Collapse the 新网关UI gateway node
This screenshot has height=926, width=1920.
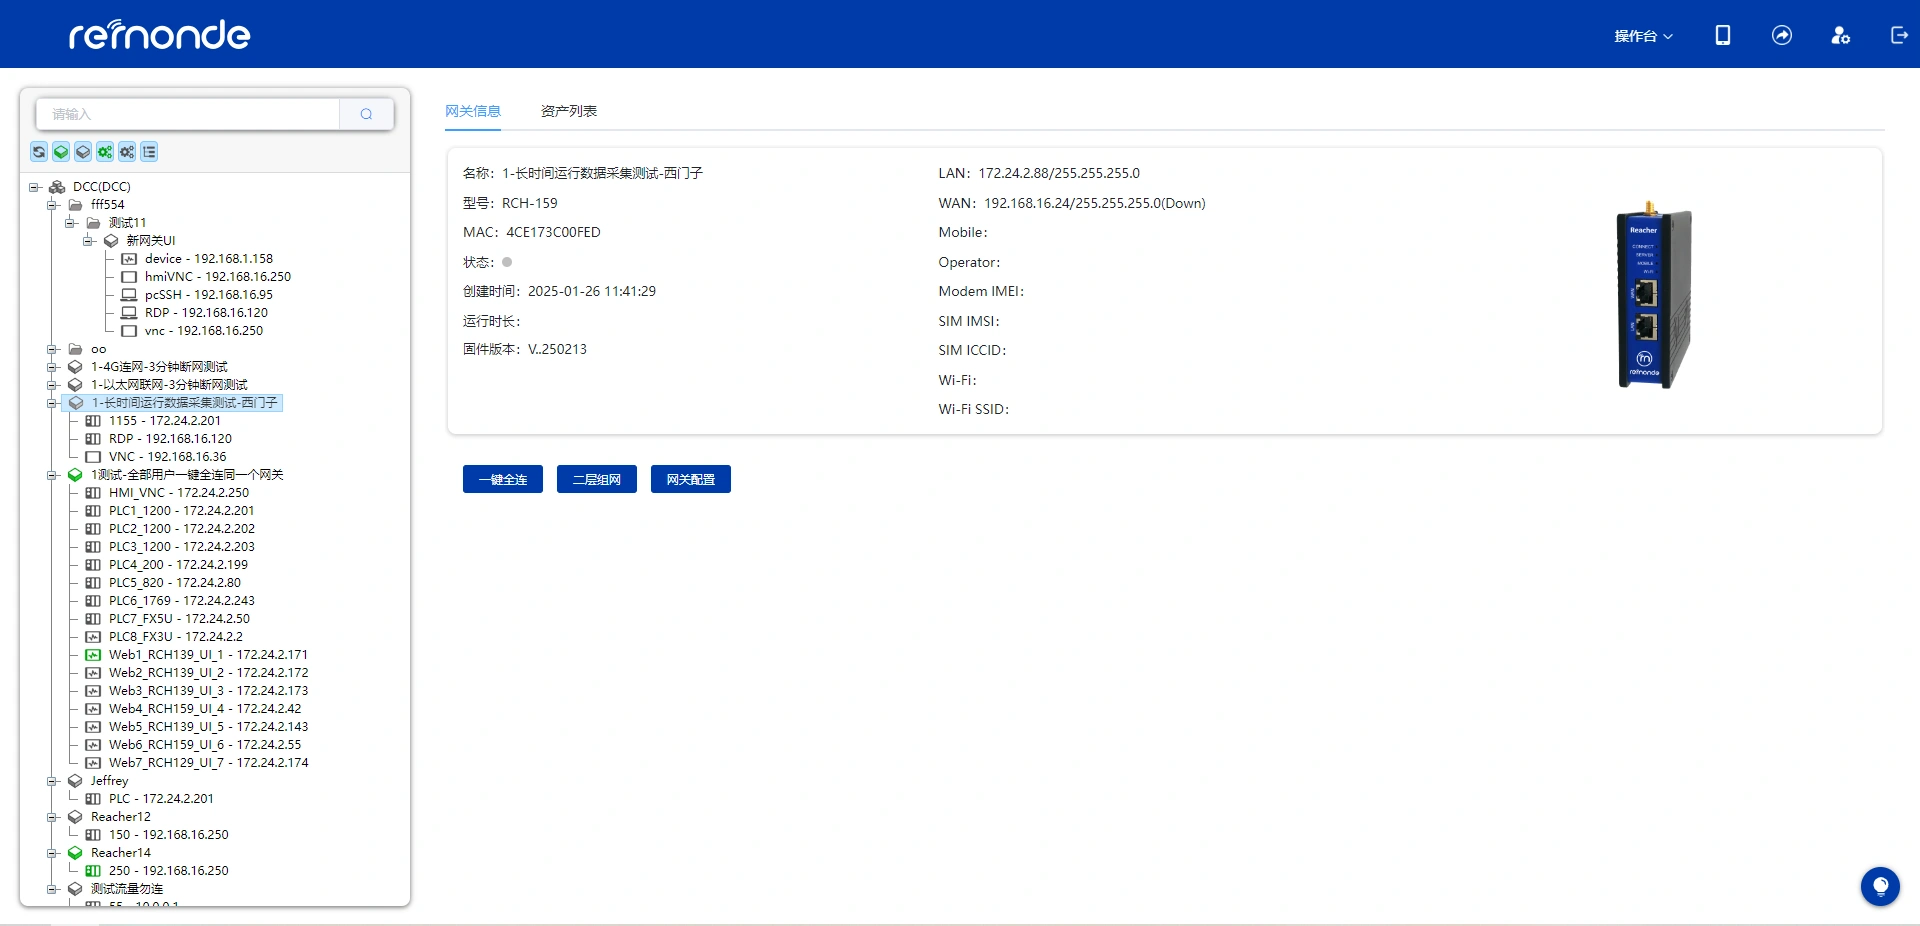click(x=88, y=241)
